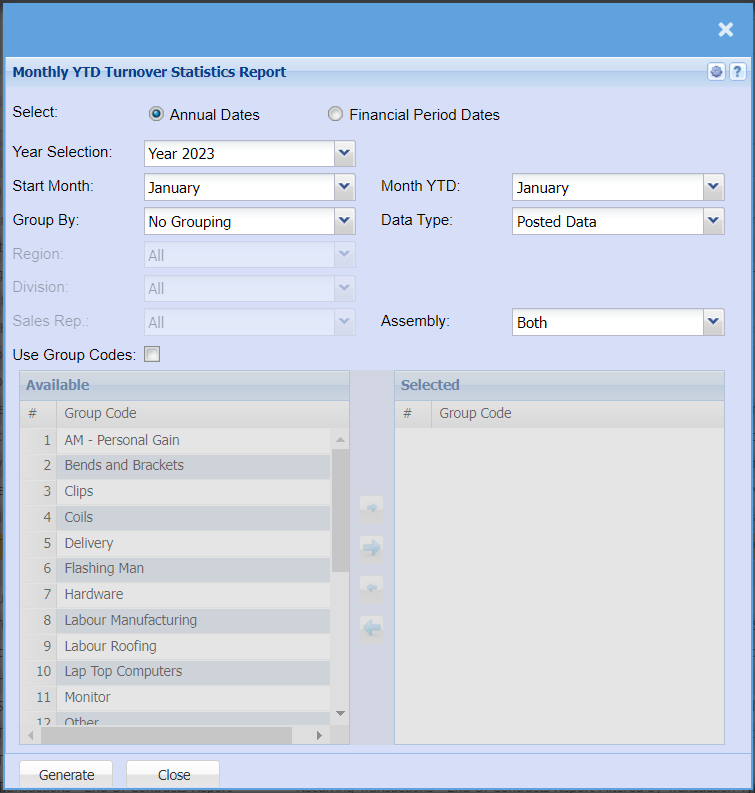The image size is (755, 793).
Task: Select the 'Flashing Man' group code row
Action: coord(175,569)
